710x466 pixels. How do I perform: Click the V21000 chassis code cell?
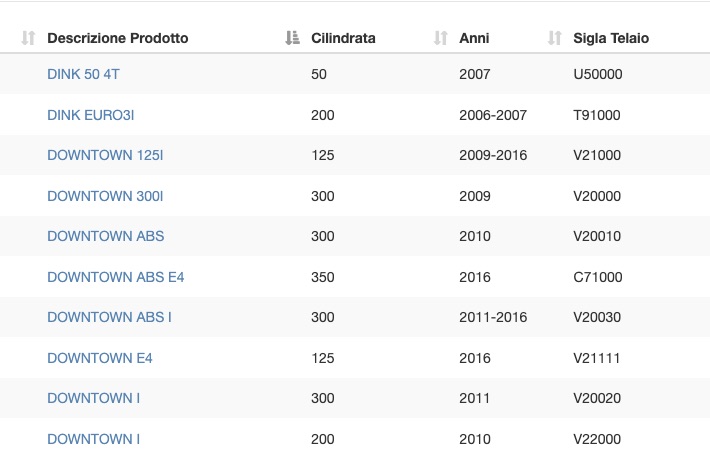coord(597,155)
